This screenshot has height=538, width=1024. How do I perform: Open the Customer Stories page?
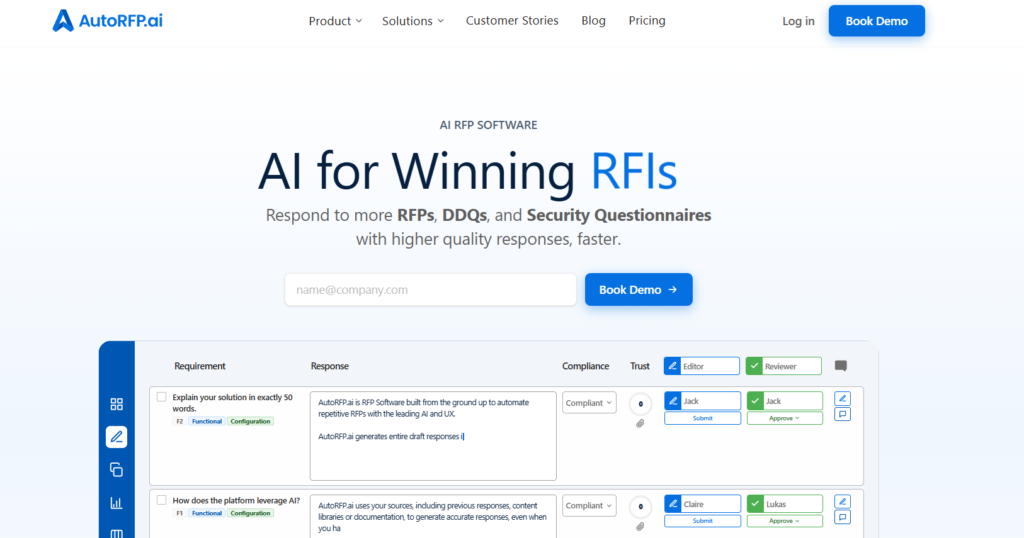pyautogui.click(x=512, y=21)
